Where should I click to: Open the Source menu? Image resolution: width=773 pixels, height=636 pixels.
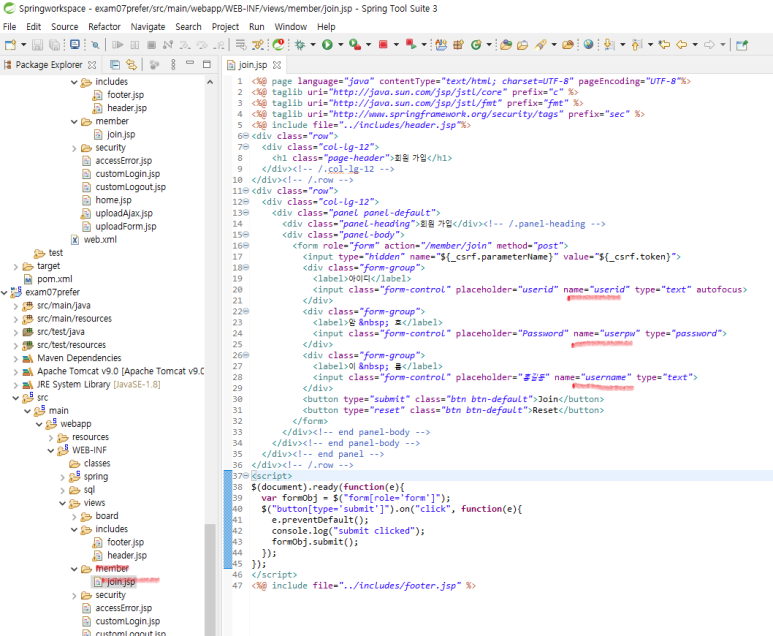[65, 27]
